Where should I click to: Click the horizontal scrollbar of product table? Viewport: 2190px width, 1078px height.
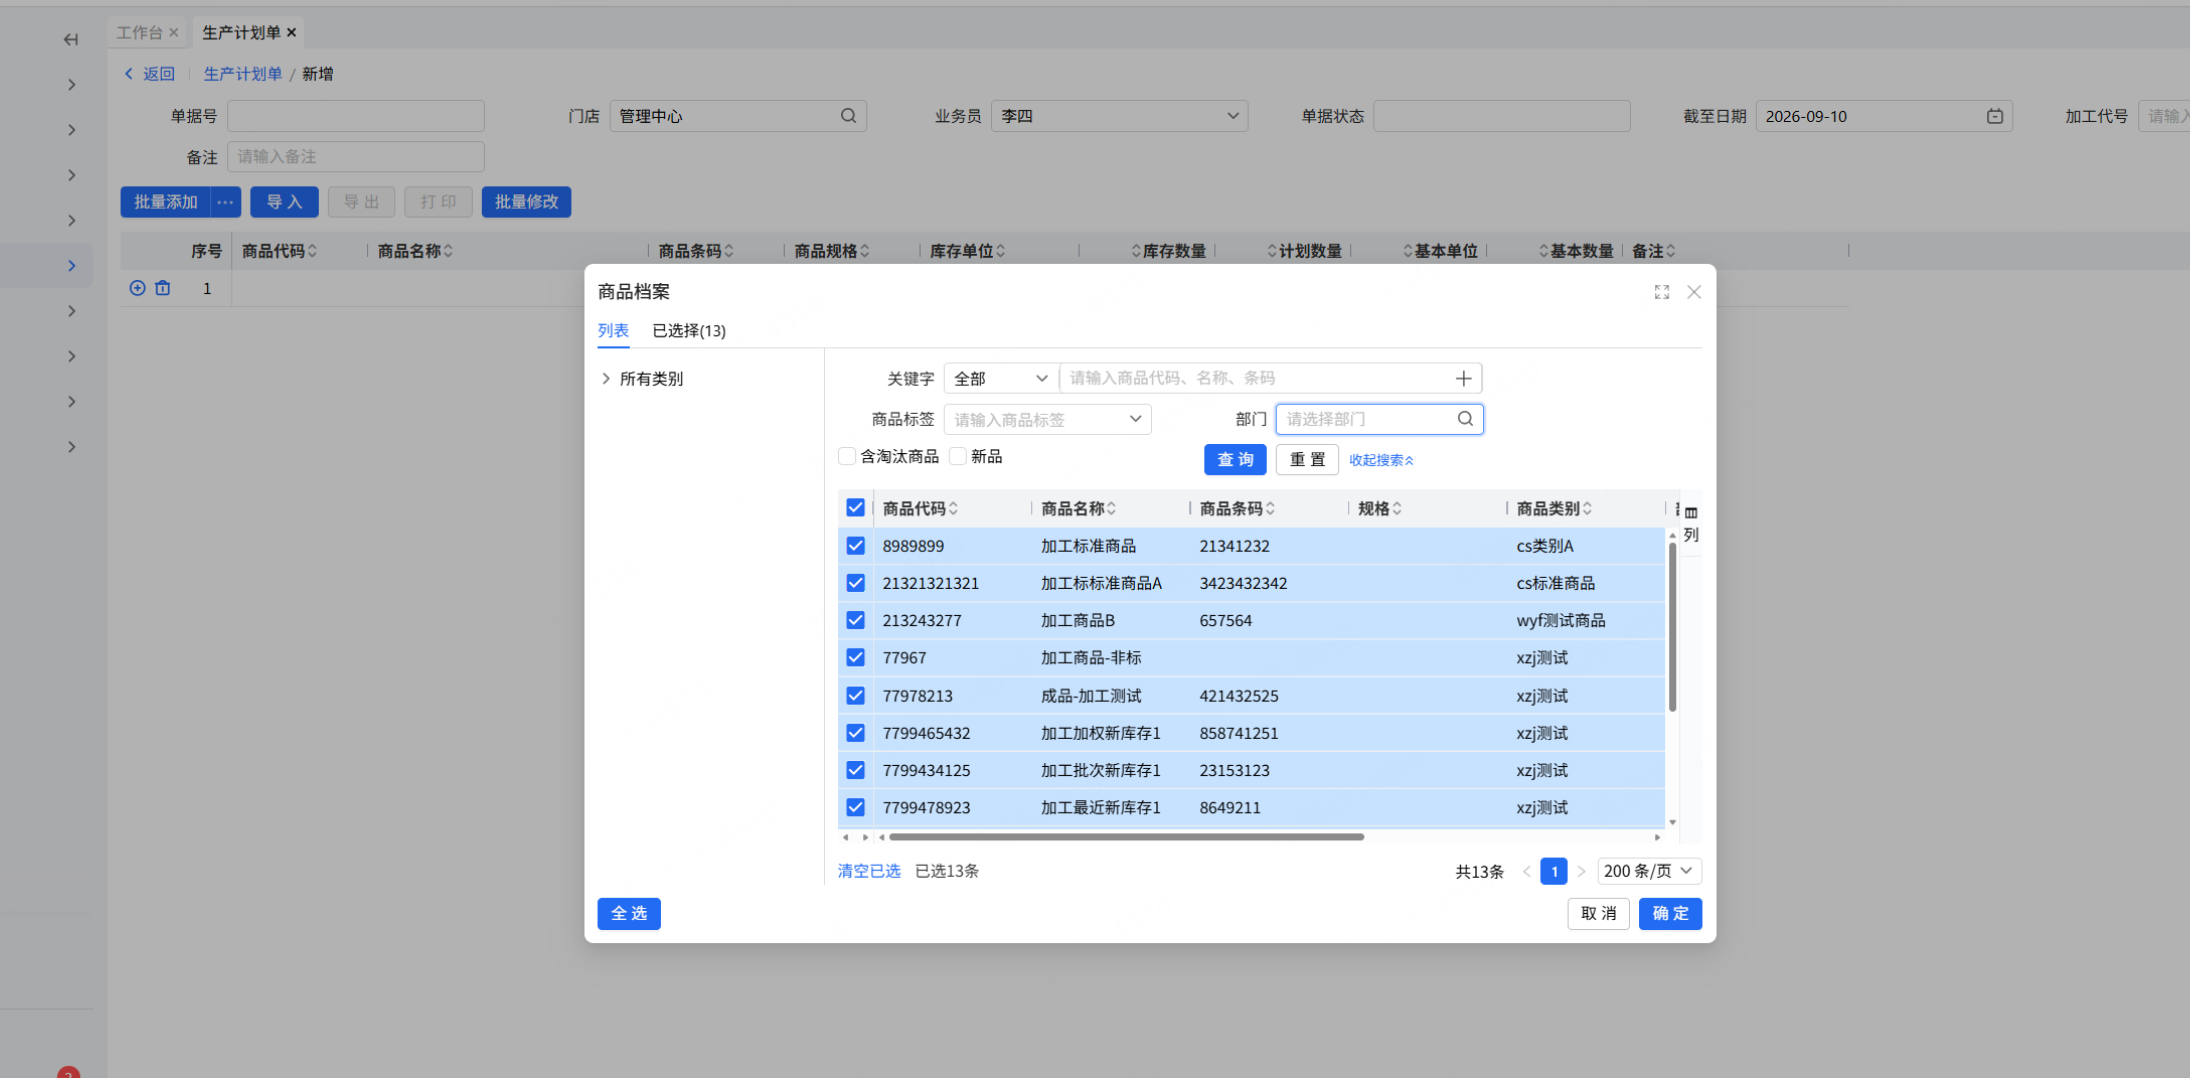tap(1126, 837)
